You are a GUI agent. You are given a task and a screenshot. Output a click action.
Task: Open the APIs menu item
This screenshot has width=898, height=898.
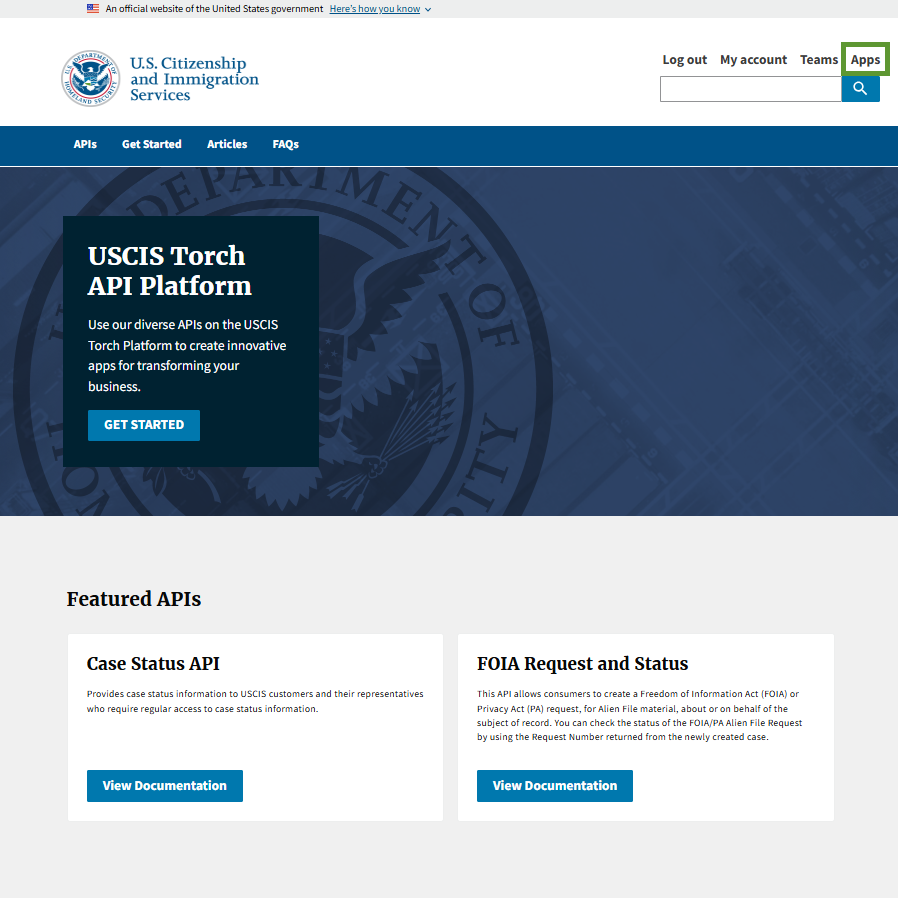(85, 144)
